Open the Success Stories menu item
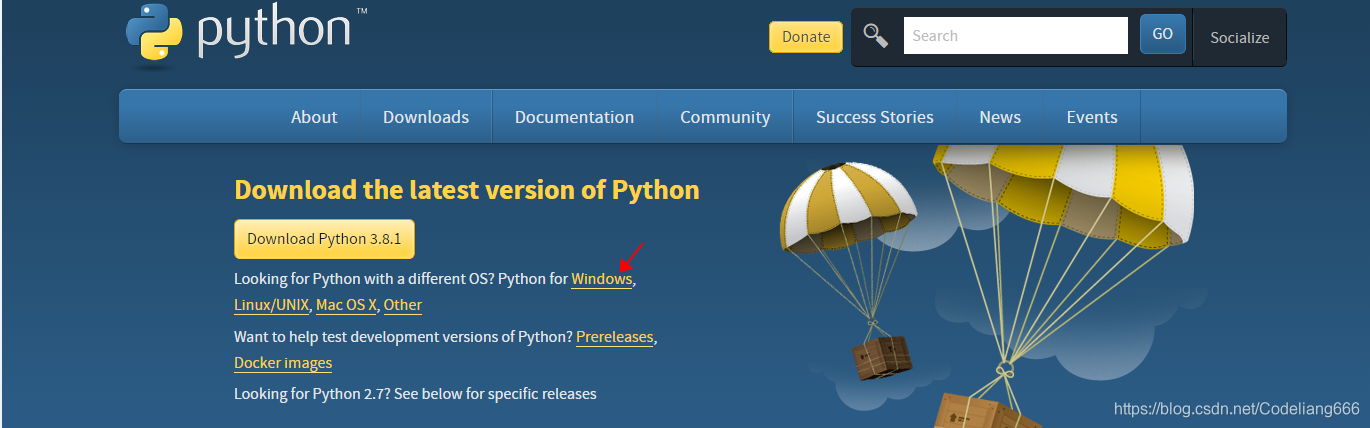 click(x=875, y=117)
